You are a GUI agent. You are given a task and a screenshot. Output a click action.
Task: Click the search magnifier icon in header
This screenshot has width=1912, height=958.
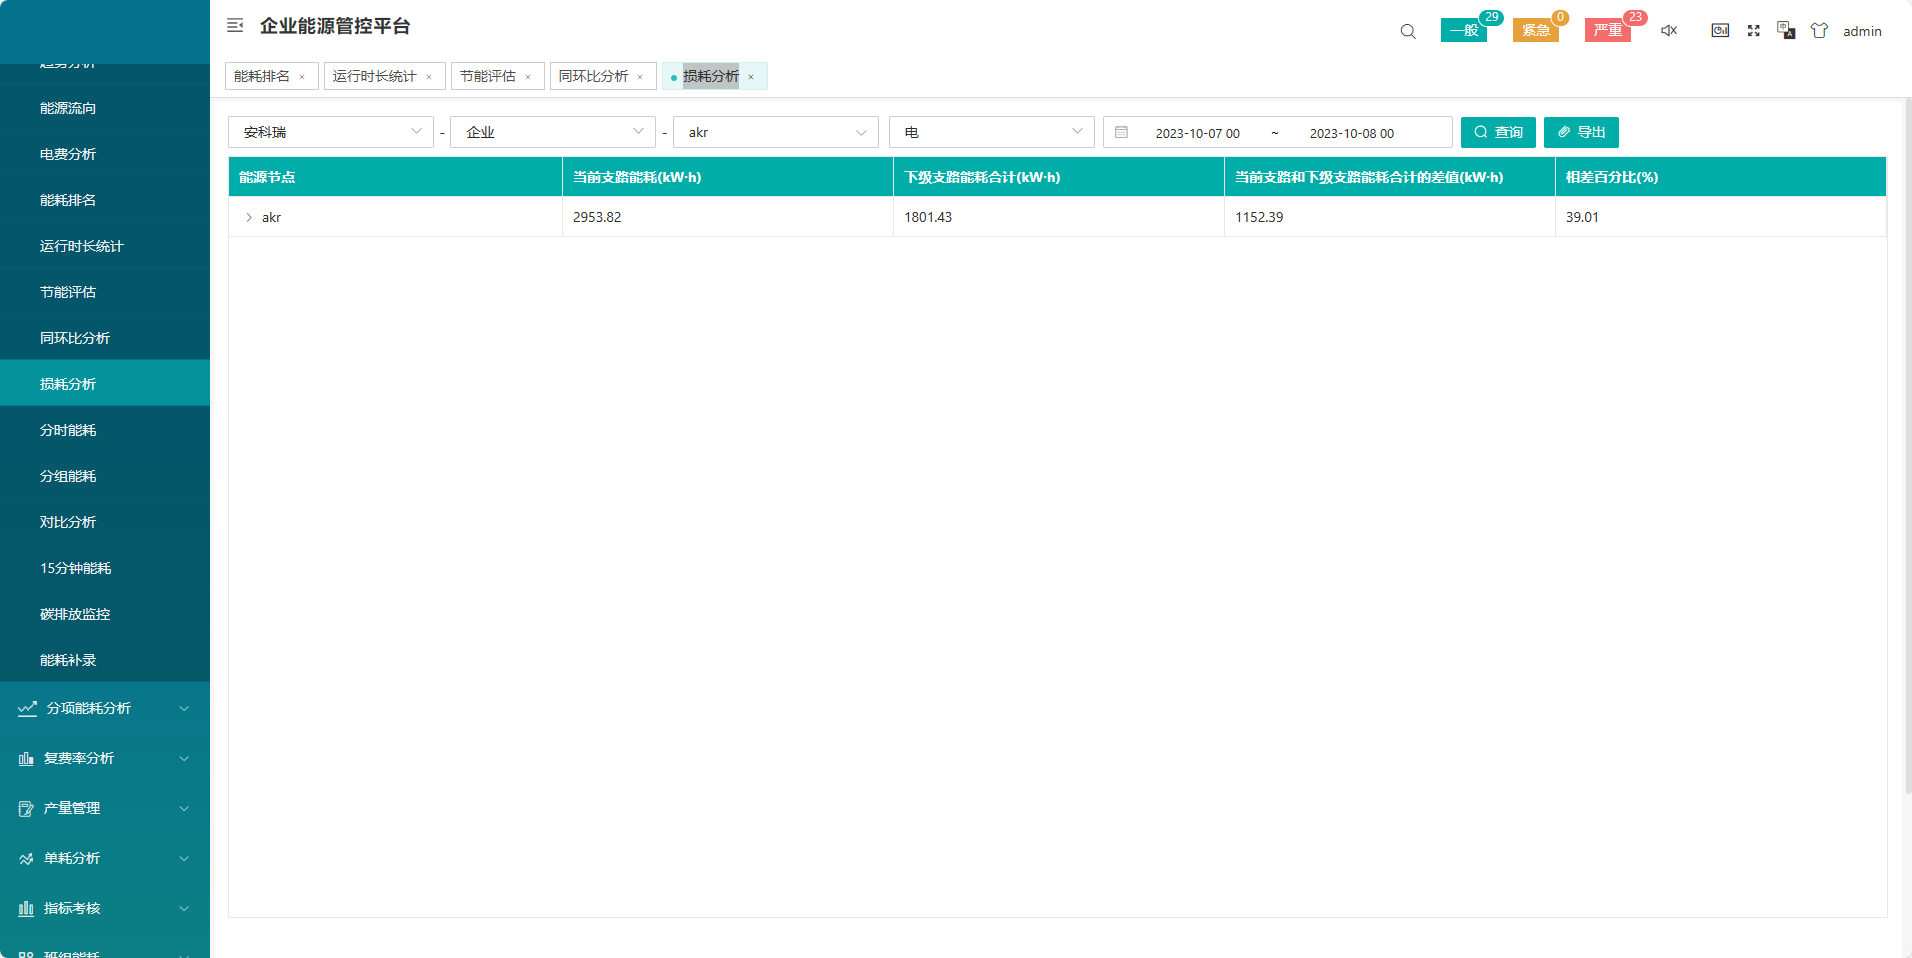tap(1408, 31)
